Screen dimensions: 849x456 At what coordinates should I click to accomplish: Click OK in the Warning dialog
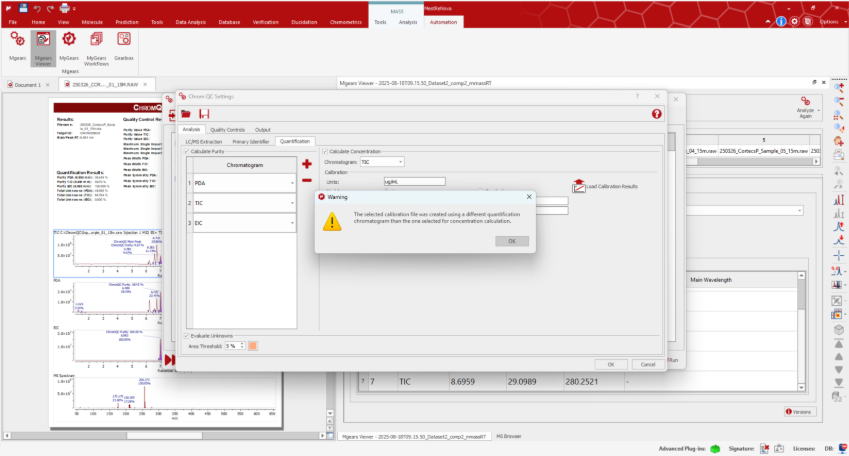(x=512, y=241)
